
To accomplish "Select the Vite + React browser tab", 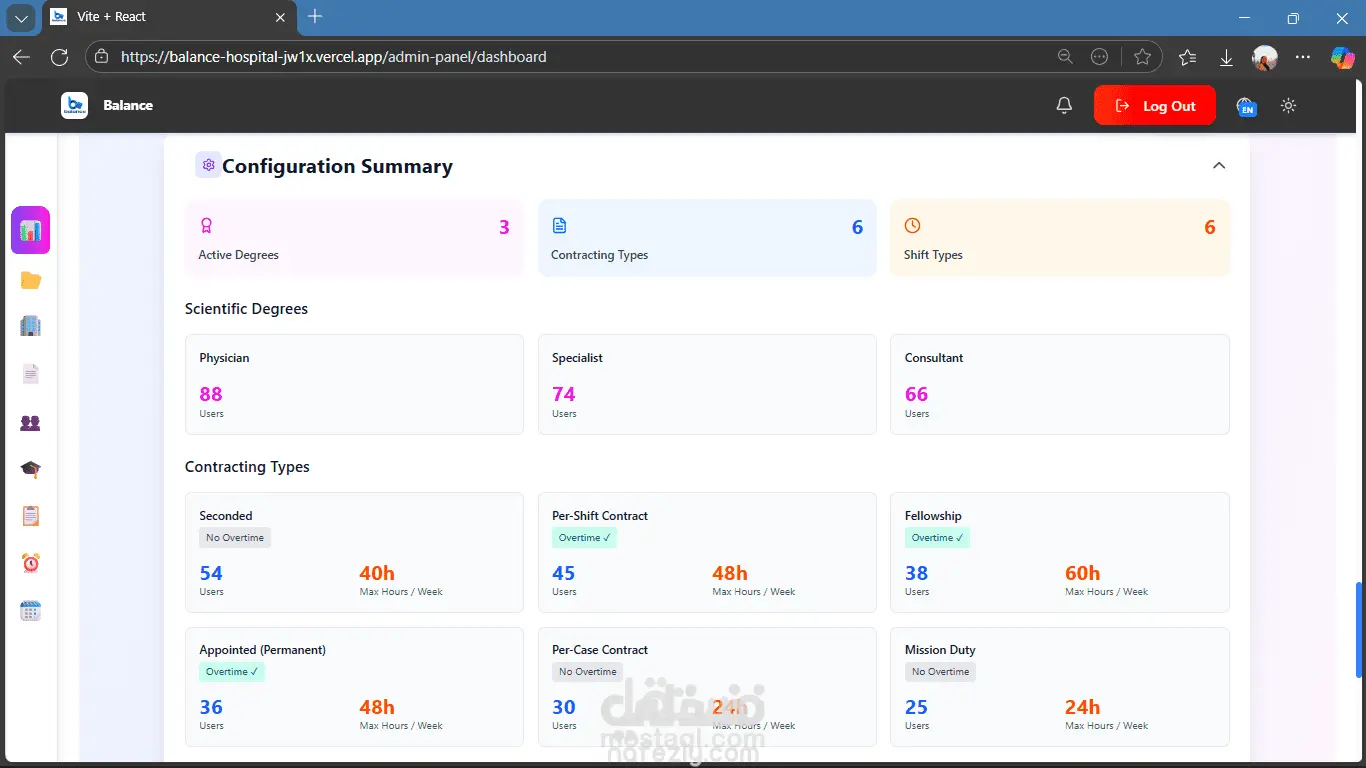I will click(x=168, y=17).
